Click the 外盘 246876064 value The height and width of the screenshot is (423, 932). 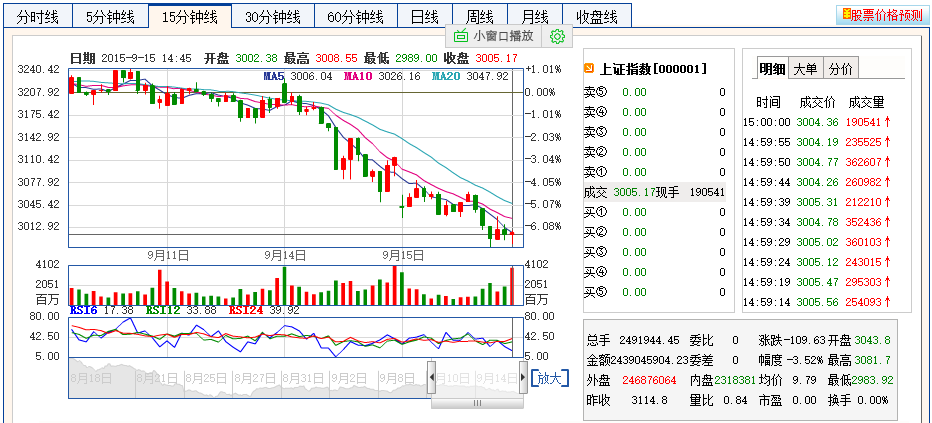649,380
